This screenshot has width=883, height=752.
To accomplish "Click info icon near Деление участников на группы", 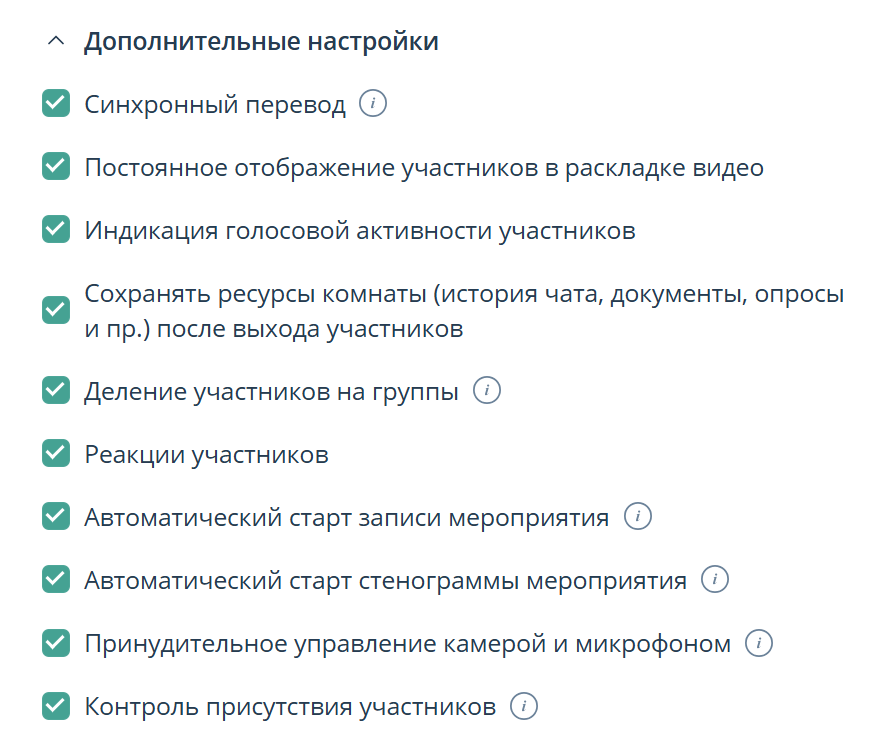I will [487, 391].
